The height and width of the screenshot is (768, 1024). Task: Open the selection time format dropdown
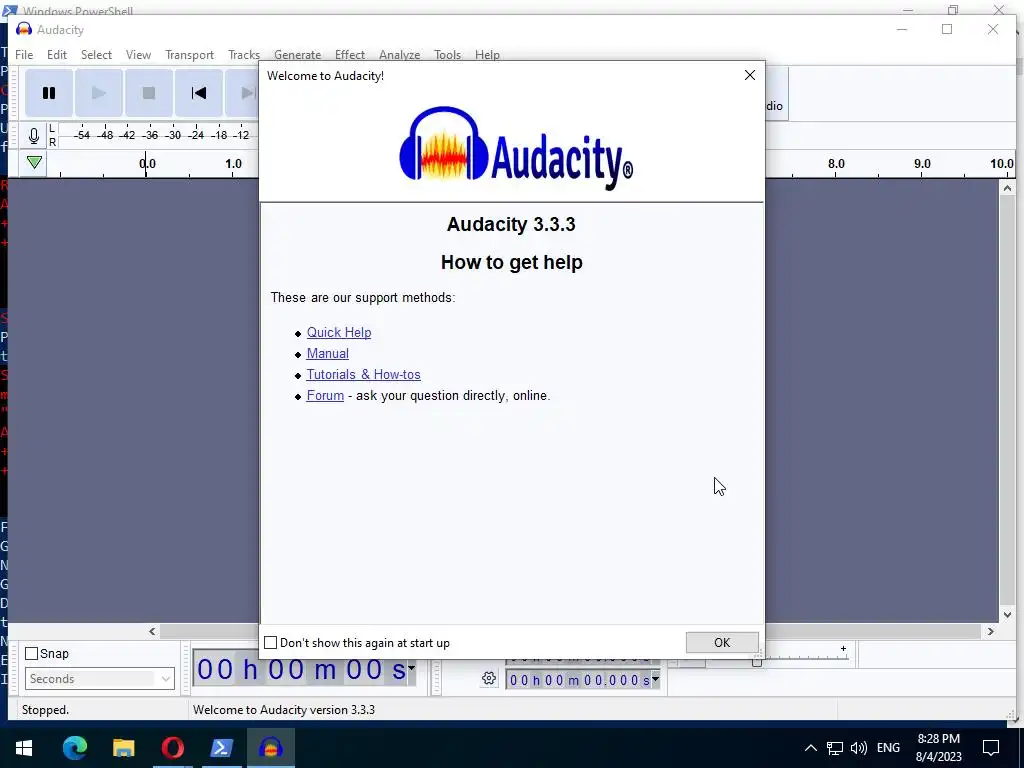point(655,679)
